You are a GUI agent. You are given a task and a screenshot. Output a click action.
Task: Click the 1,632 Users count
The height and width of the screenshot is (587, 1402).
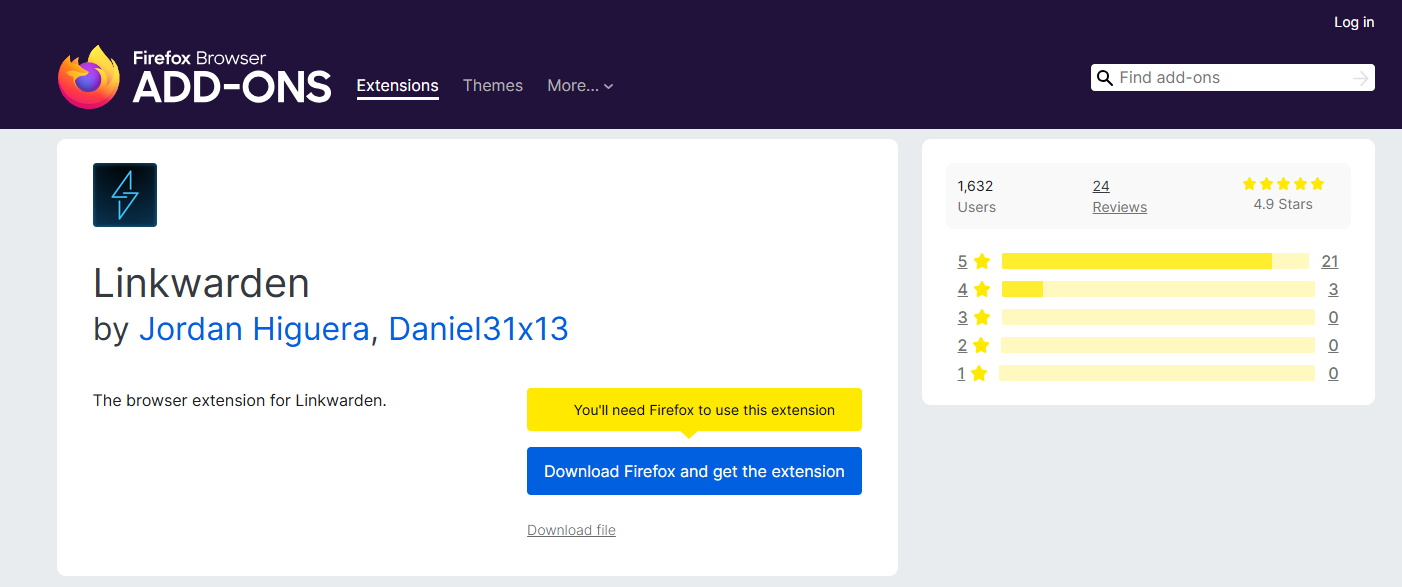pos(976,196)
